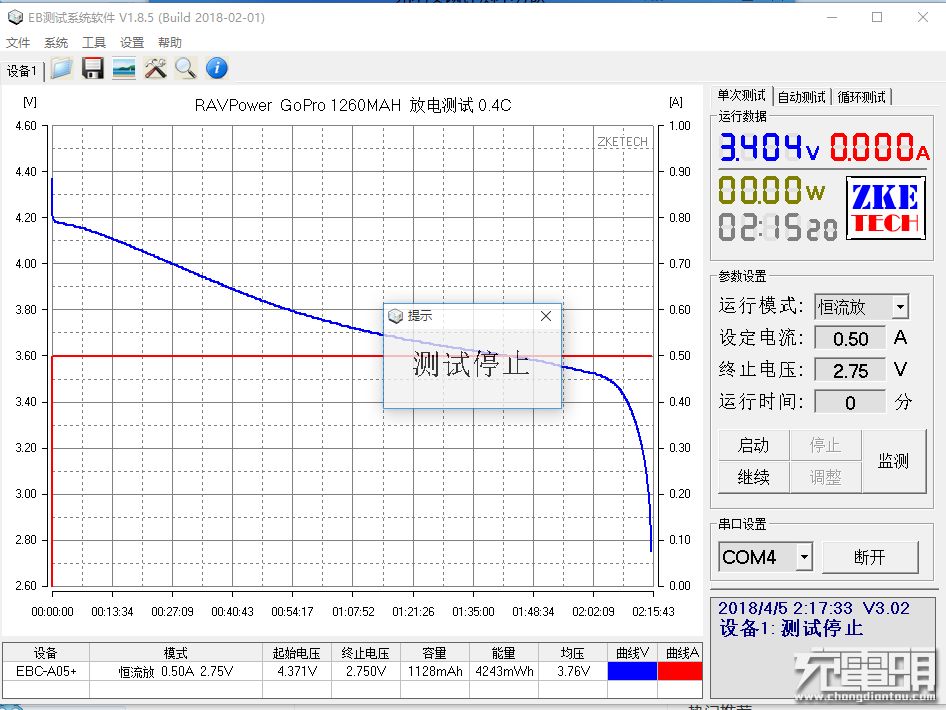
Task: Switch to the 自动测试 tab
Action: tap(801, 97)
